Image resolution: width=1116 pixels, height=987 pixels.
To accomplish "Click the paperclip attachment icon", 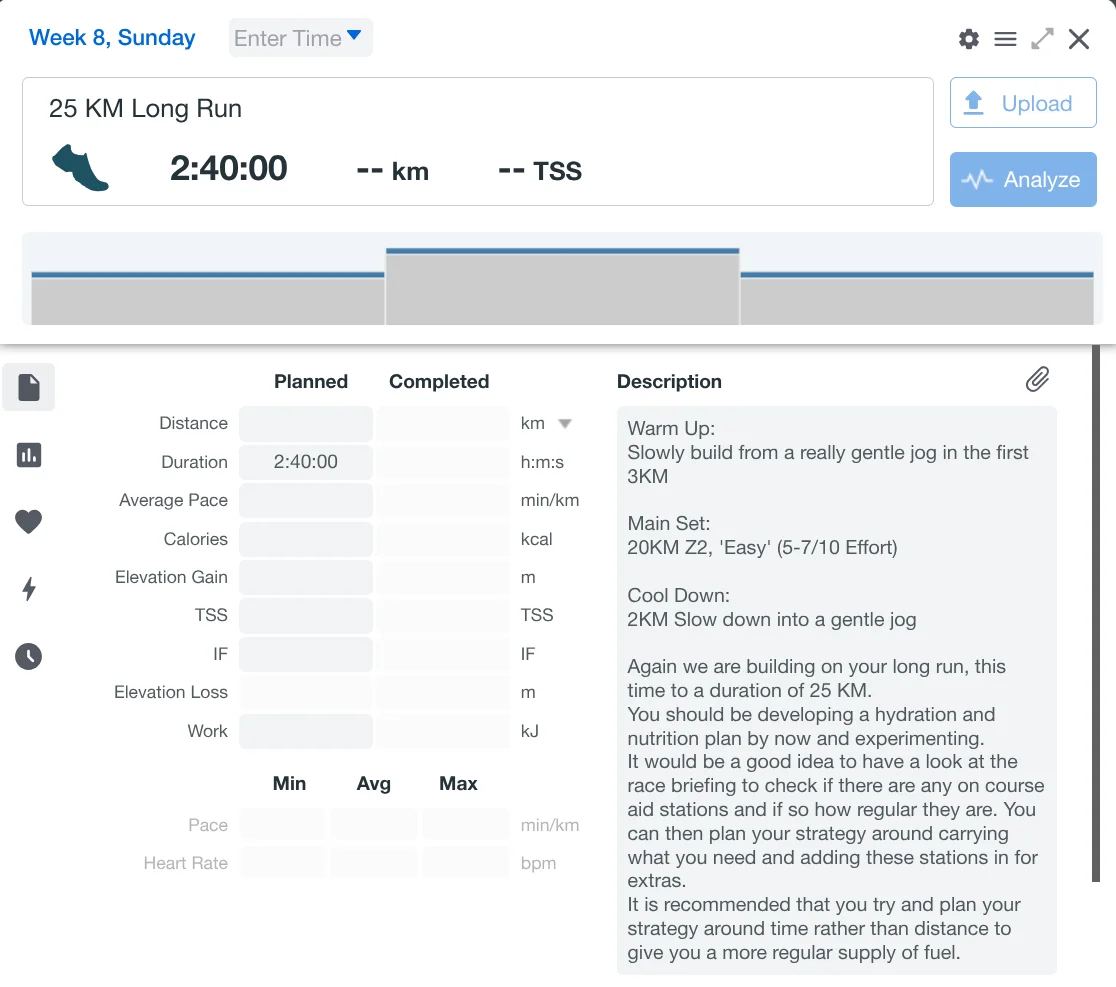I will coord(1037,379).
